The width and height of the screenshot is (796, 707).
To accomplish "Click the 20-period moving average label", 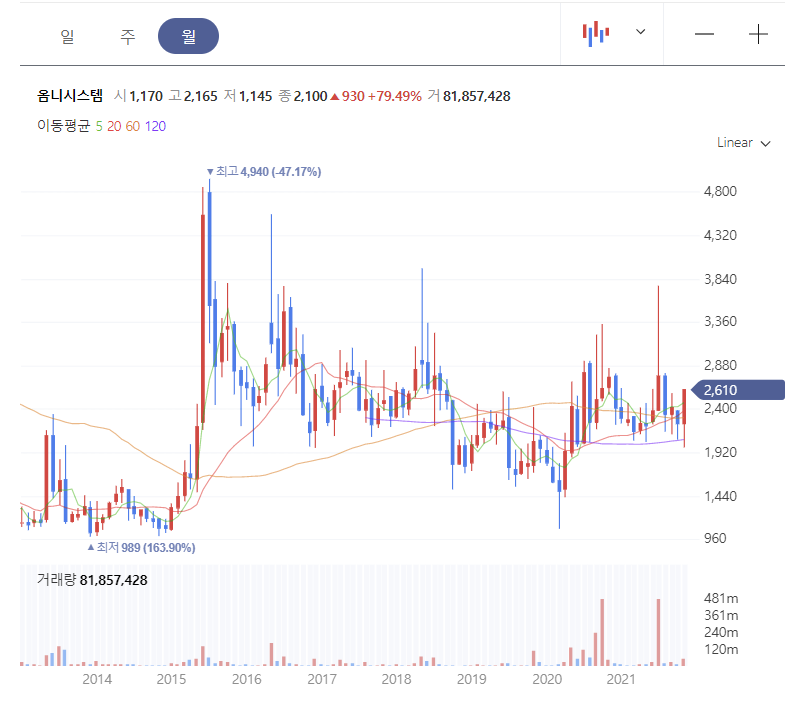I will point(114,126).
